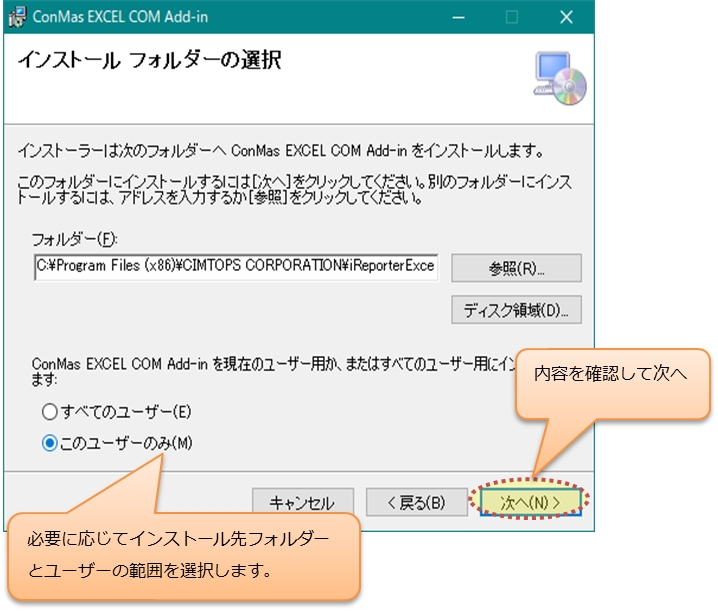Click the greyed-out maximize button

tap(512, 17)
